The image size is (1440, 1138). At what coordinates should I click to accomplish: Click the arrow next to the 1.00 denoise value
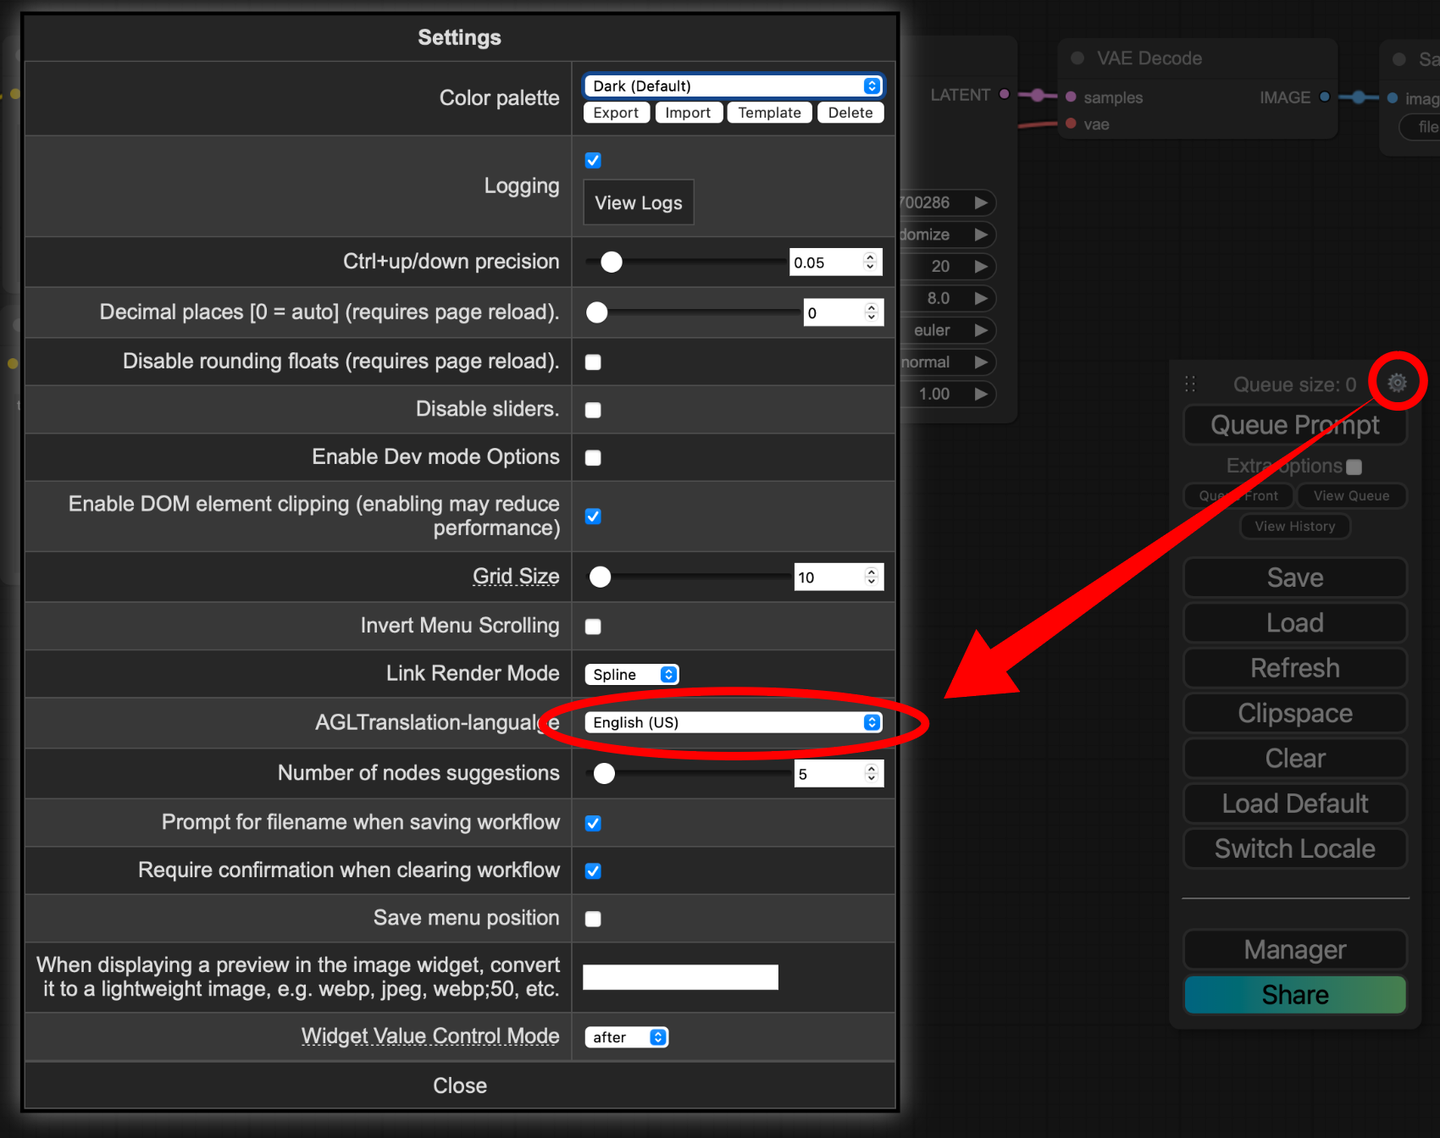pyautogui.click(x=981, y=394)
